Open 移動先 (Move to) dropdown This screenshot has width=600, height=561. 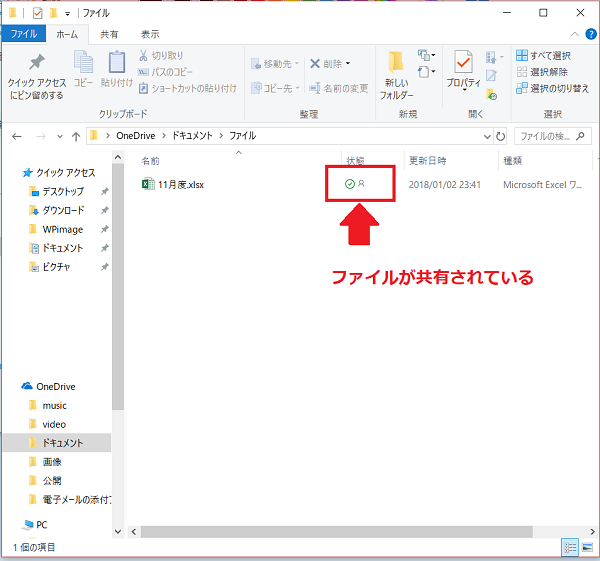275,64
